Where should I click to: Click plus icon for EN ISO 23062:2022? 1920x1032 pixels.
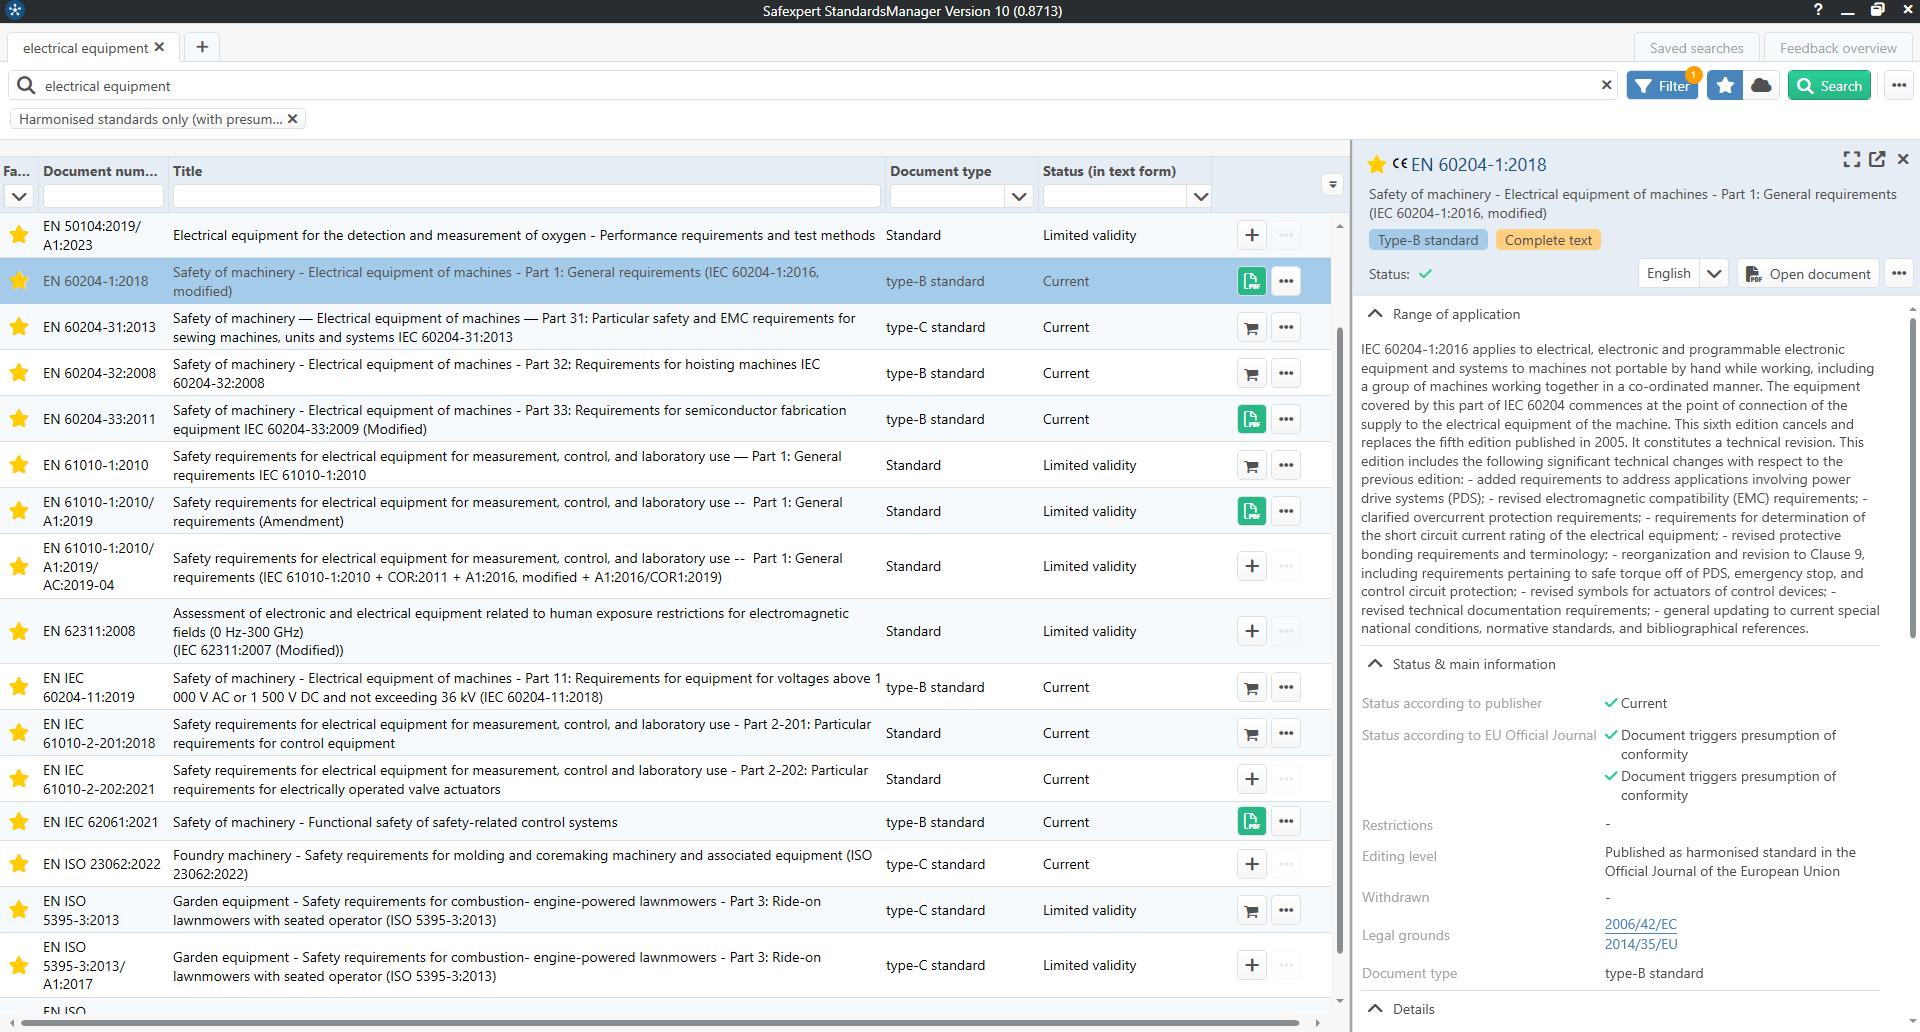click(x=1252, y=864)
